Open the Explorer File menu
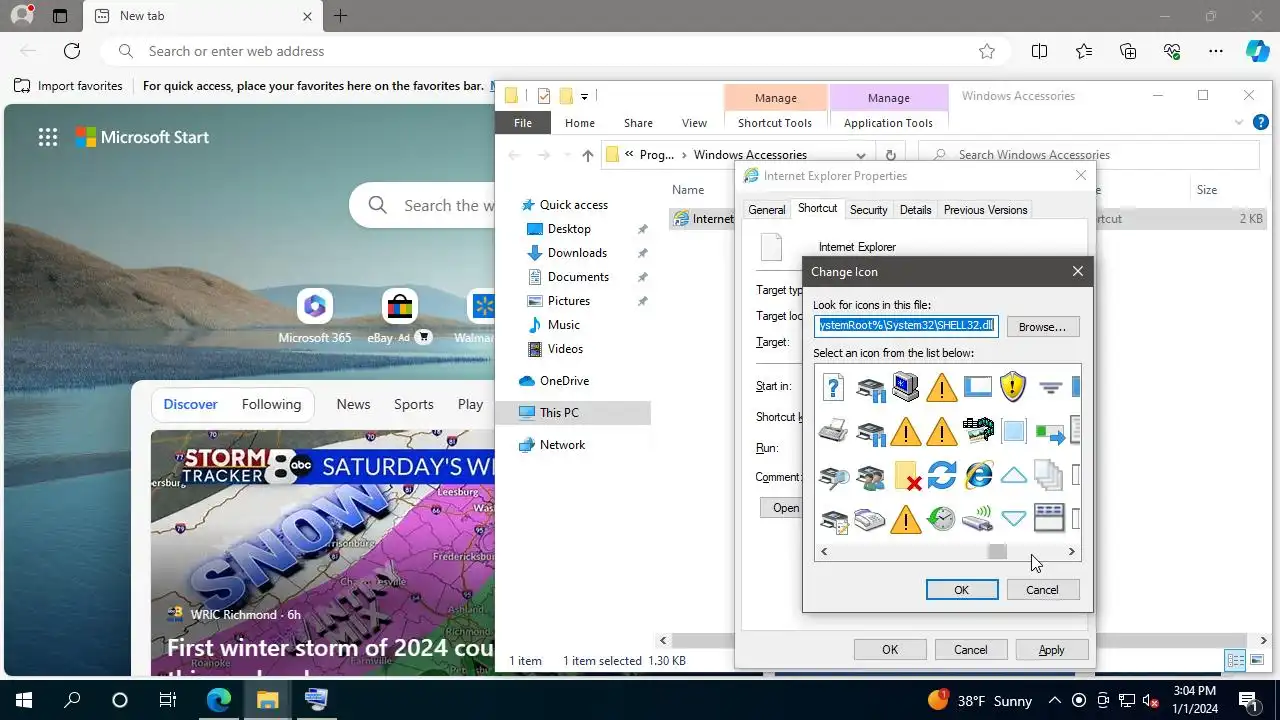This screenshot has height=720, width=1280. (x=523, y=123)
